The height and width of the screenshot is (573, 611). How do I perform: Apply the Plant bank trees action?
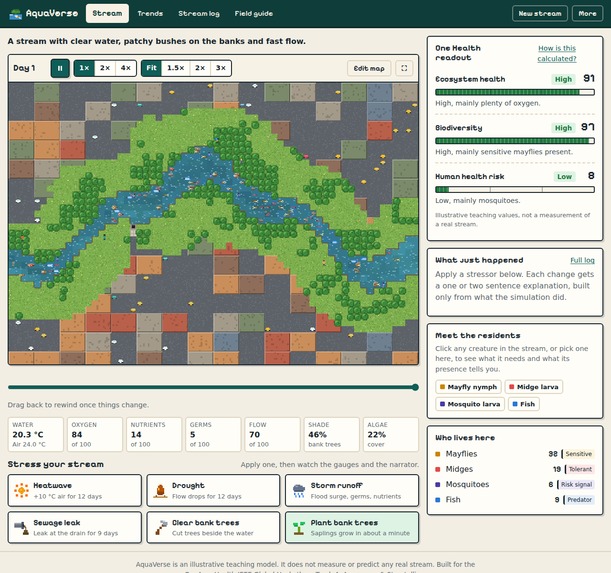[352, 527]
